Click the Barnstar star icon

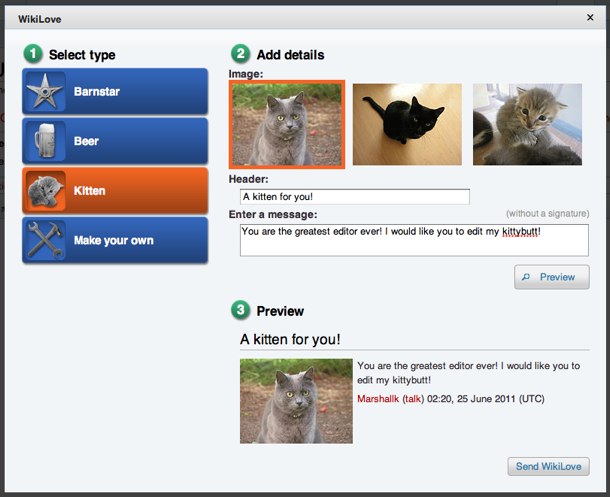tap(45, 92)
